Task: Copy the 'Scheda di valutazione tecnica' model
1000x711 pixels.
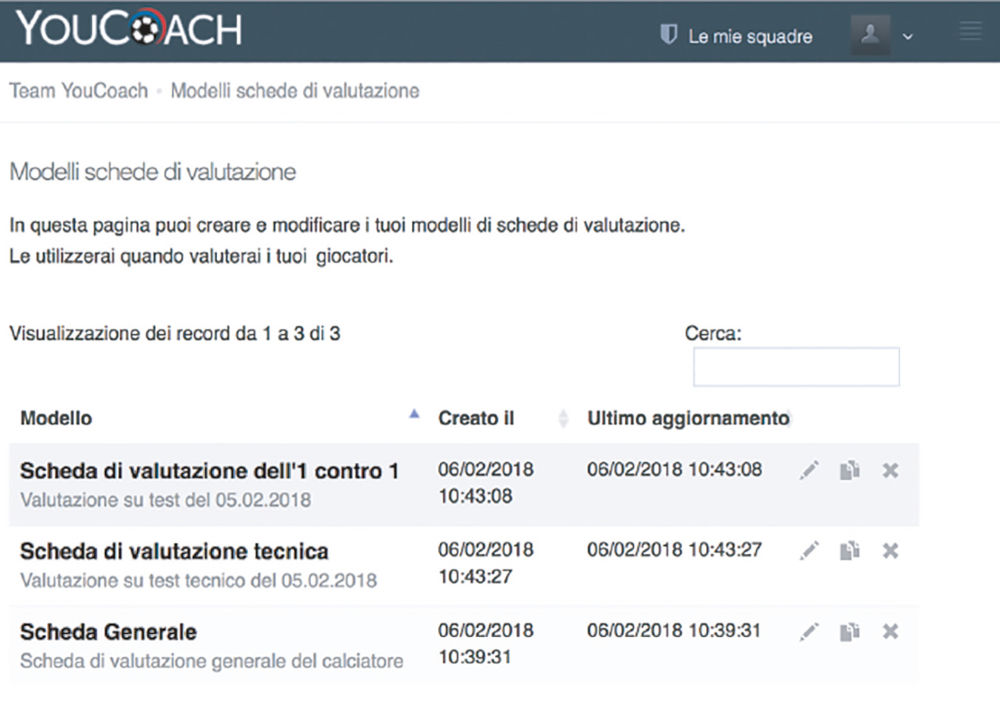Action: (x=849, y=550)
